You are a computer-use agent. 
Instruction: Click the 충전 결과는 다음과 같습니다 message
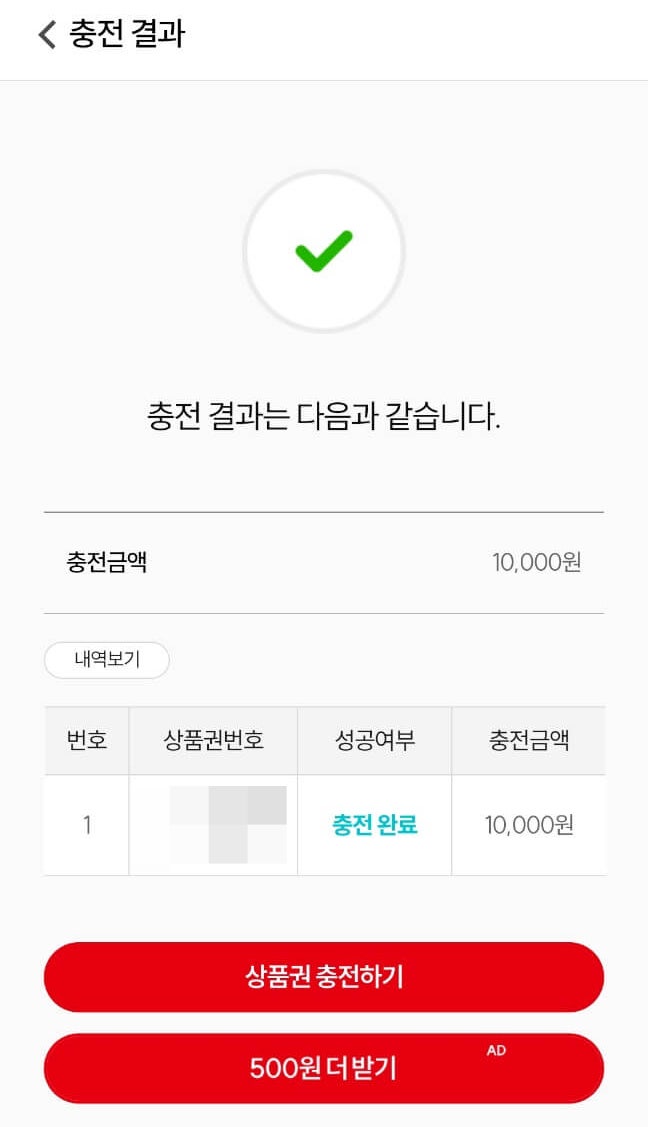323,415
